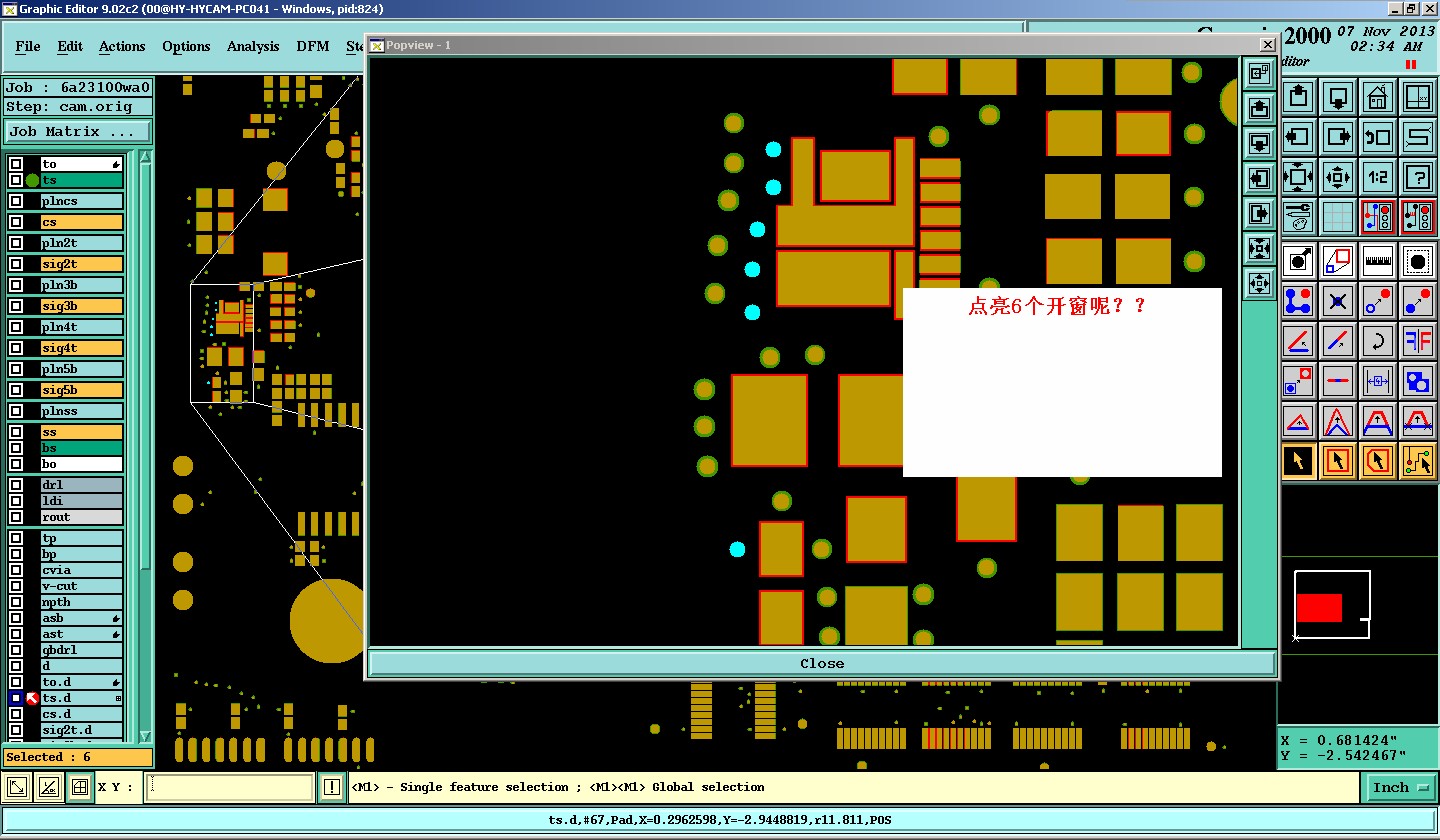Toggle the checkbox for layer drl
1440x840 pixels.
pos(16,485)
